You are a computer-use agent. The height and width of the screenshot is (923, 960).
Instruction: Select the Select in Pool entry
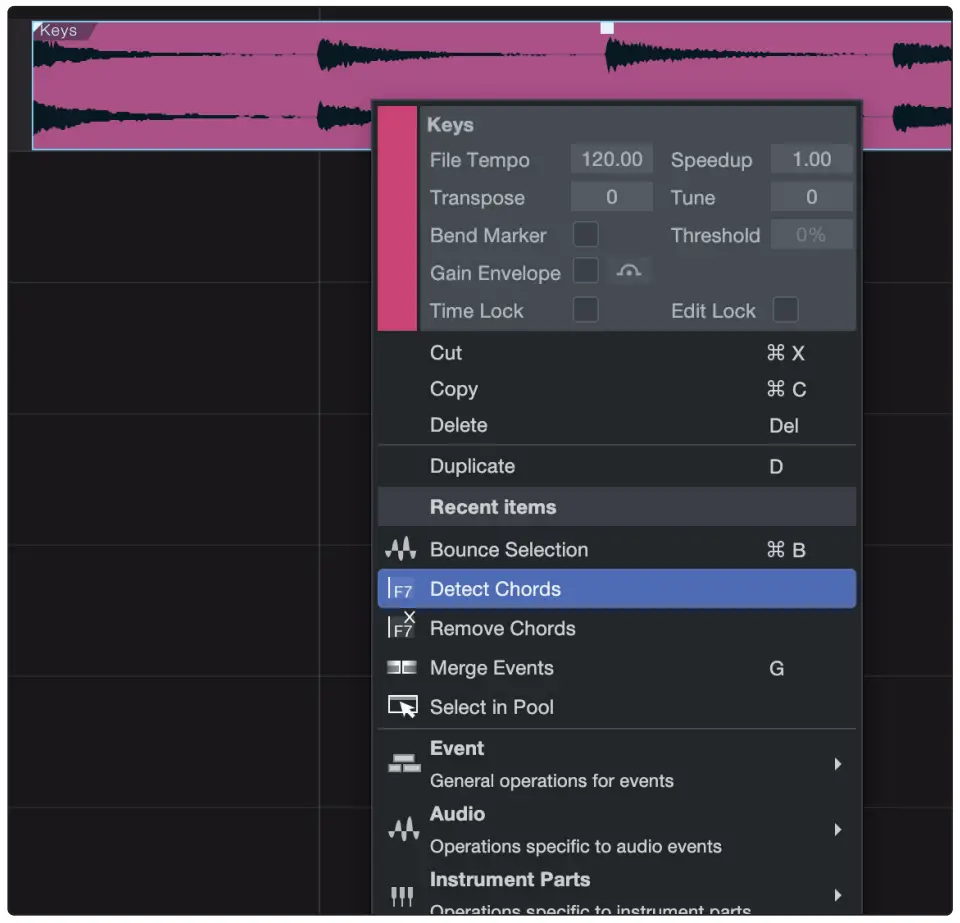[617, 707]
